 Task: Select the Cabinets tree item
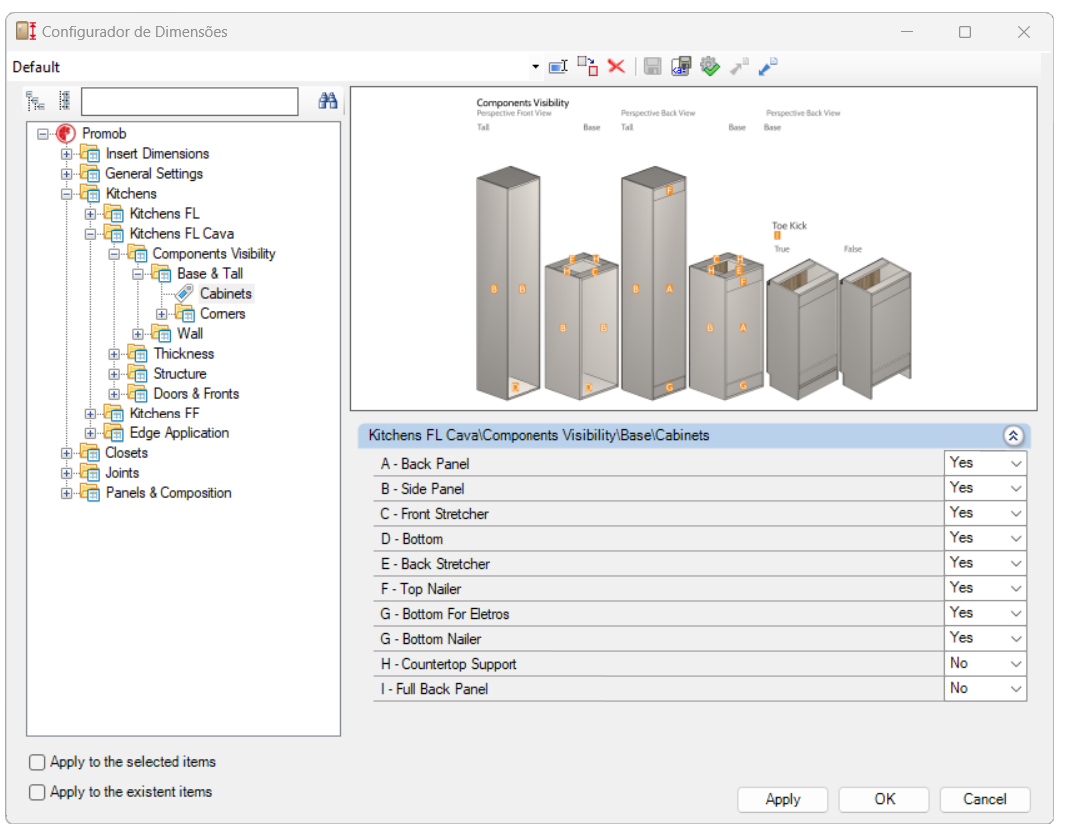(x=226, y=293)
